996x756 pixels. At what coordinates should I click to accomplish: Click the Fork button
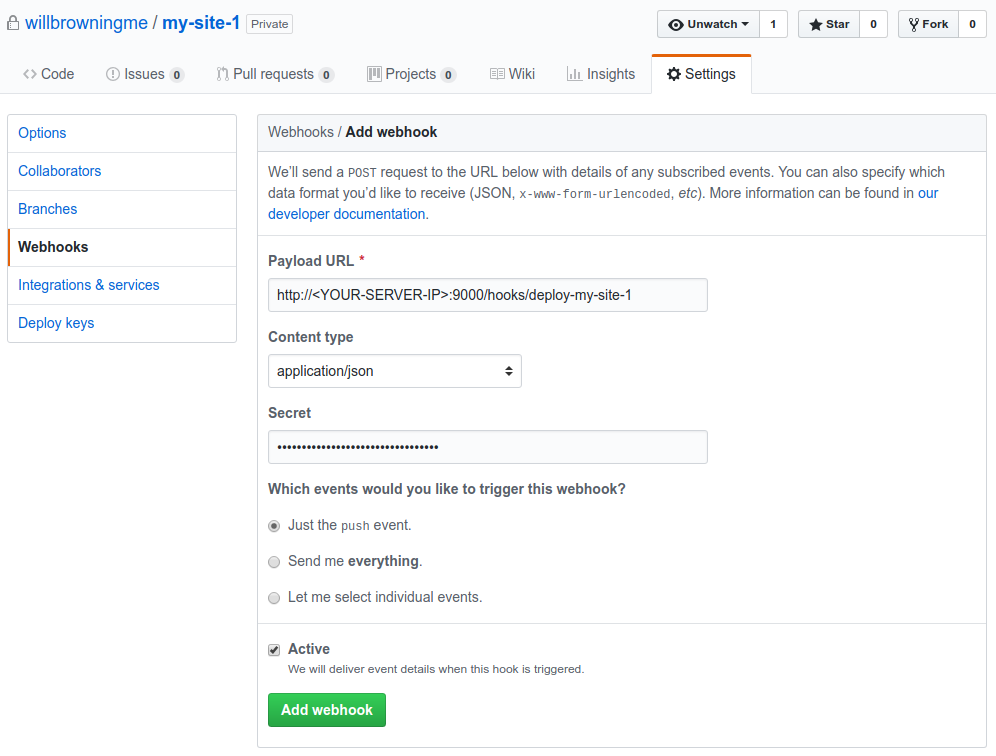[x=928, y=24]
